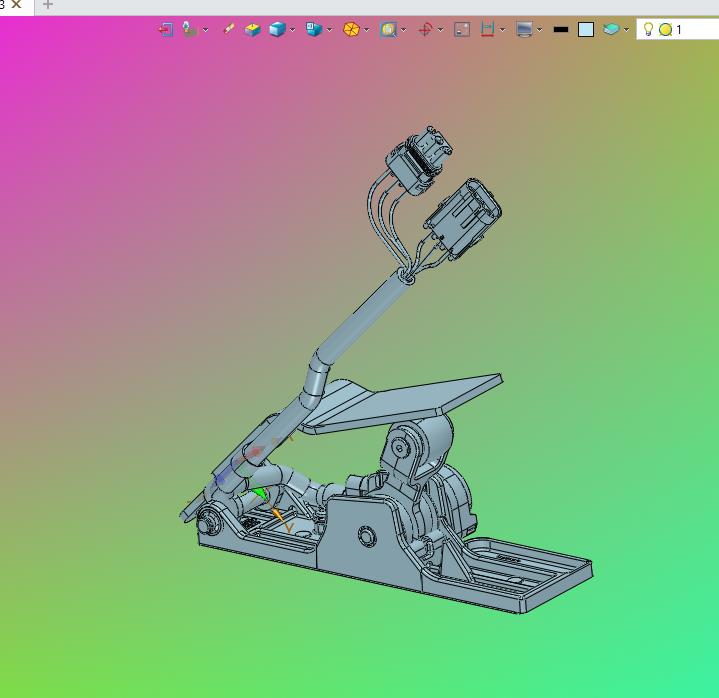Click the black line color swatch
This screenshot has height=698, width=719.
coord(561,29)
